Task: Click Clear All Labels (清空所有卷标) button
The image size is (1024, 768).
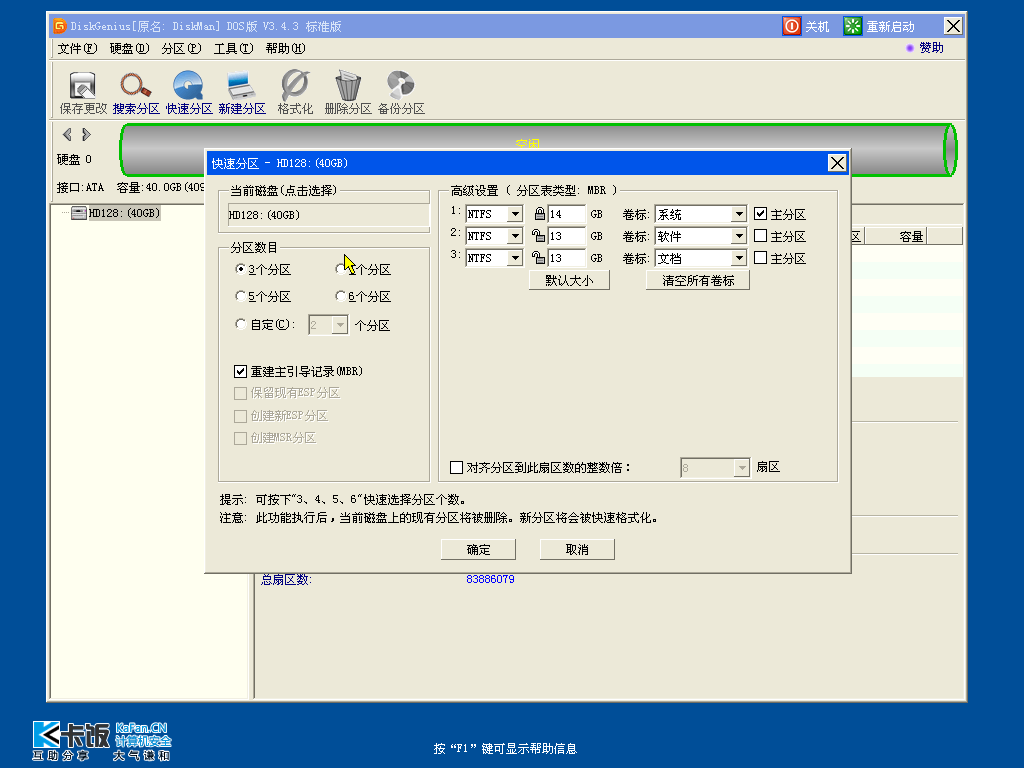Action: [697, 280]
